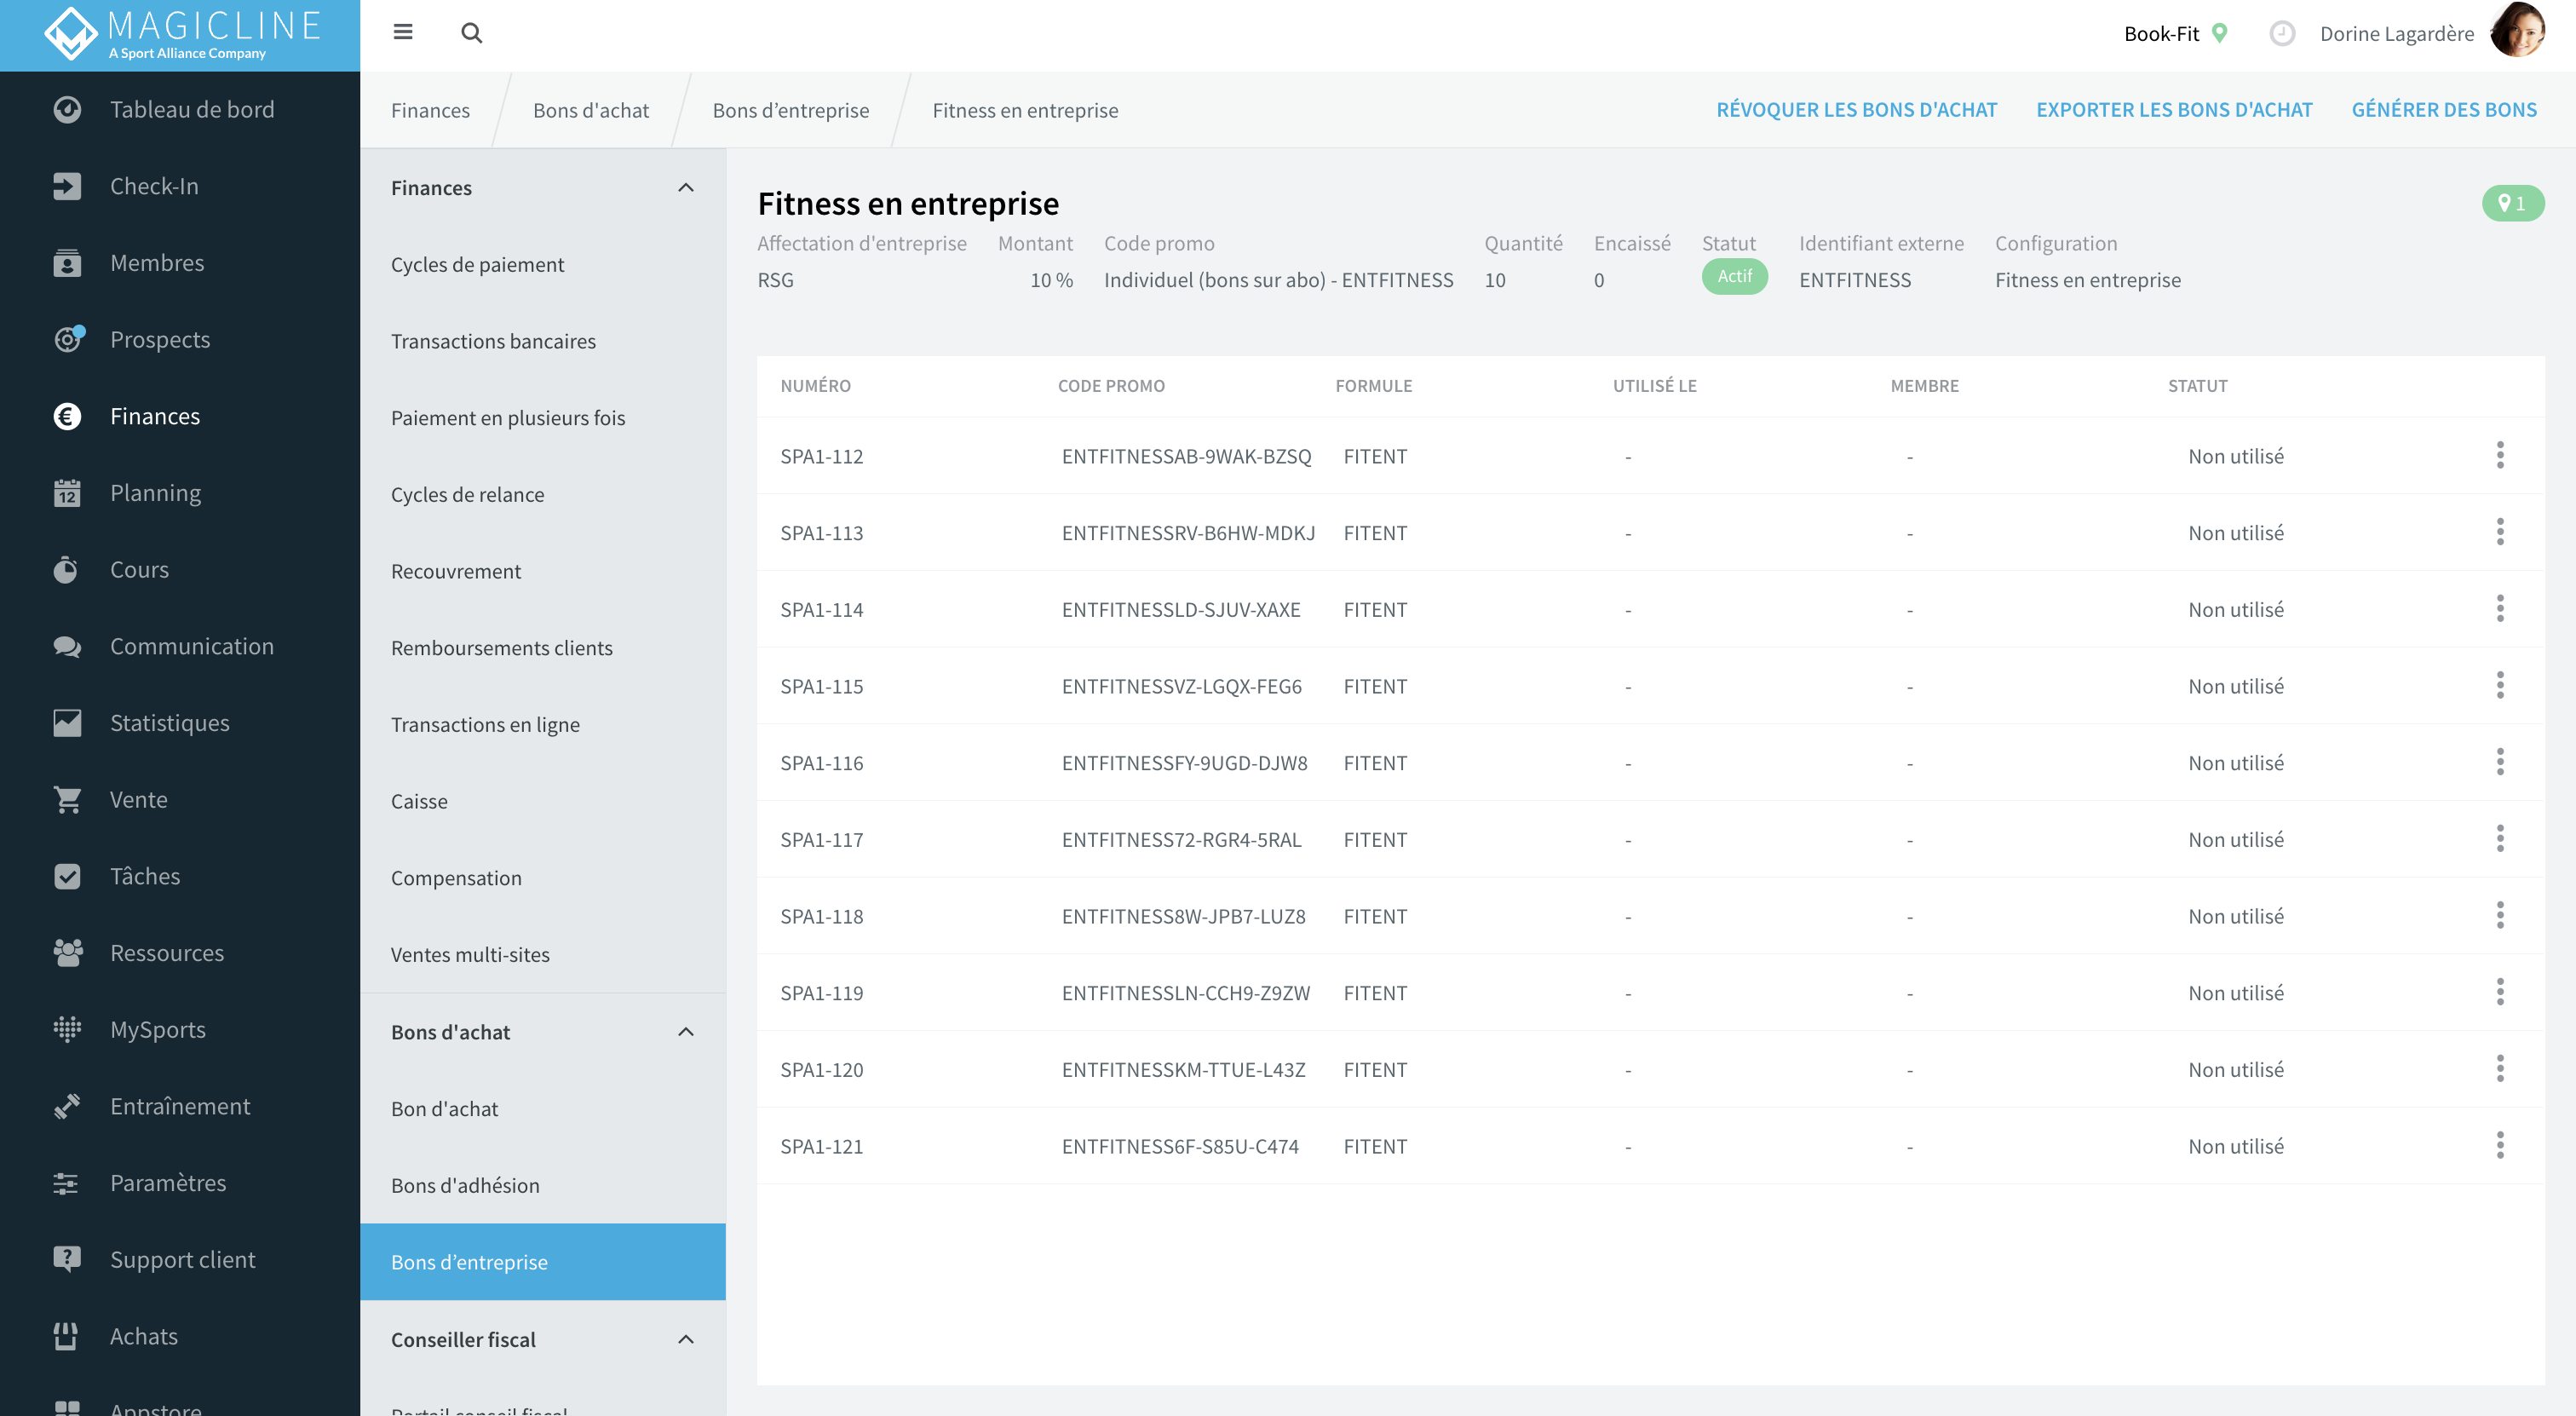Click the Entraînement dumbbell icon
The width and height of the screenshot is (2576, 1416).
67,1106
